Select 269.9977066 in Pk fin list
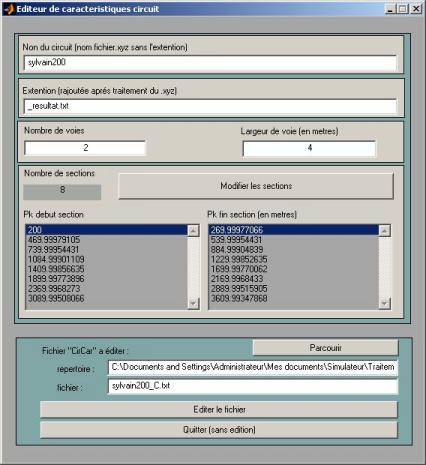Image resolution: width=426 pixels, height=465 pixels. point(294,230)
